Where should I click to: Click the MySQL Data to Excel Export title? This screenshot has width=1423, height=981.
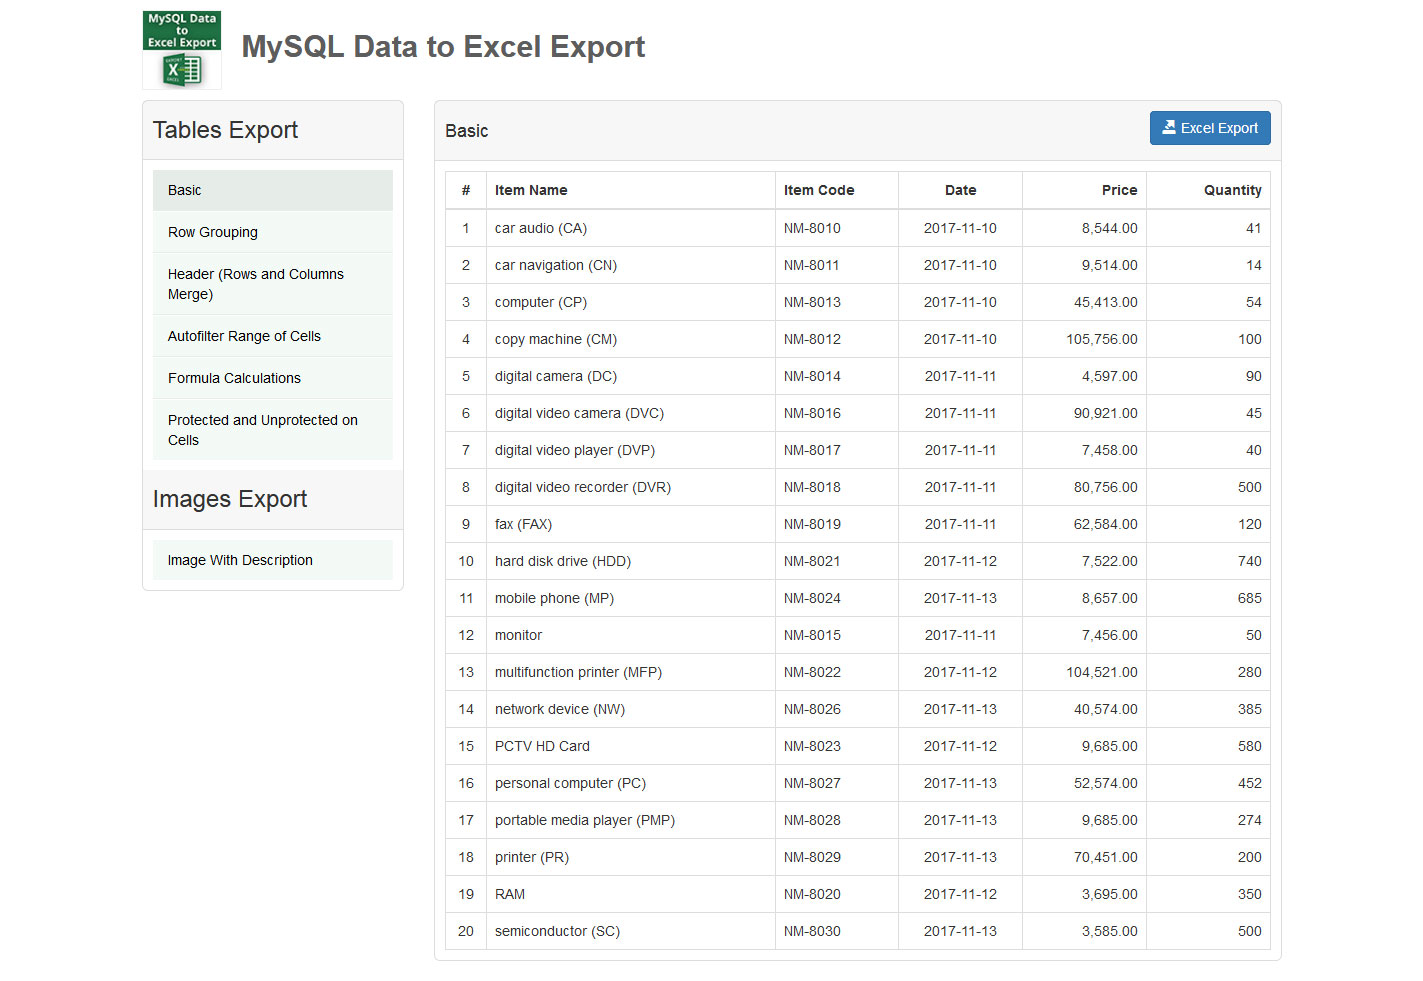coord(443,47)
